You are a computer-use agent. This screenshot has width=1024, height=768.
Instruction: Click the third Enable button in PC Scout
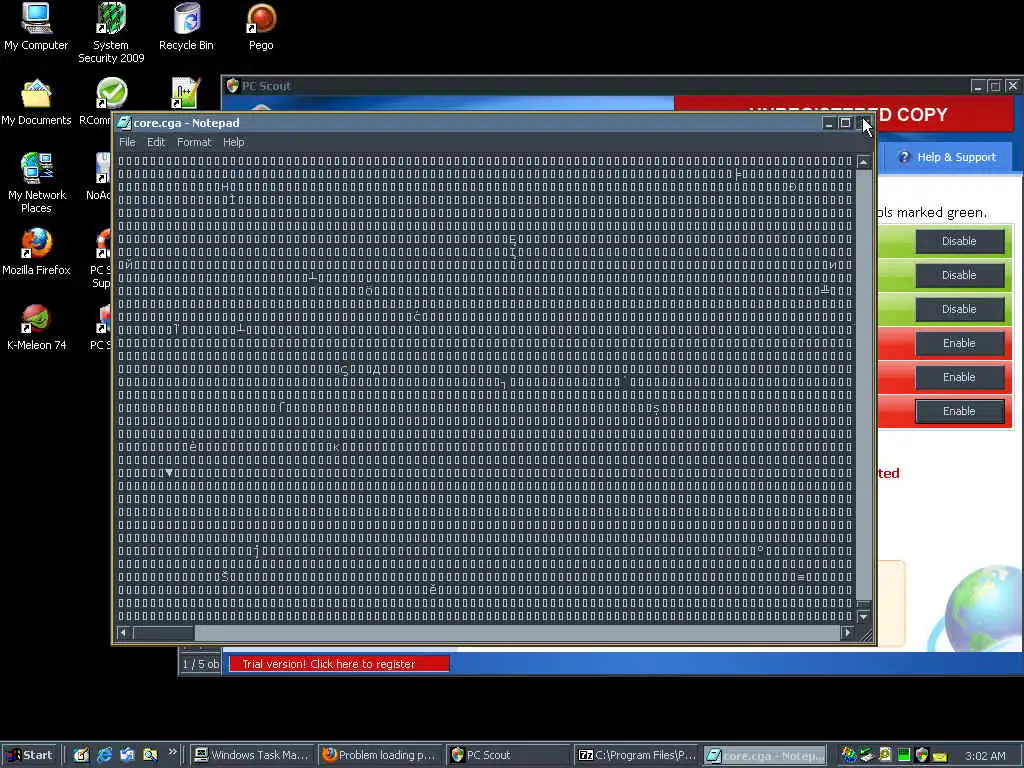click(x=959, y=411)
